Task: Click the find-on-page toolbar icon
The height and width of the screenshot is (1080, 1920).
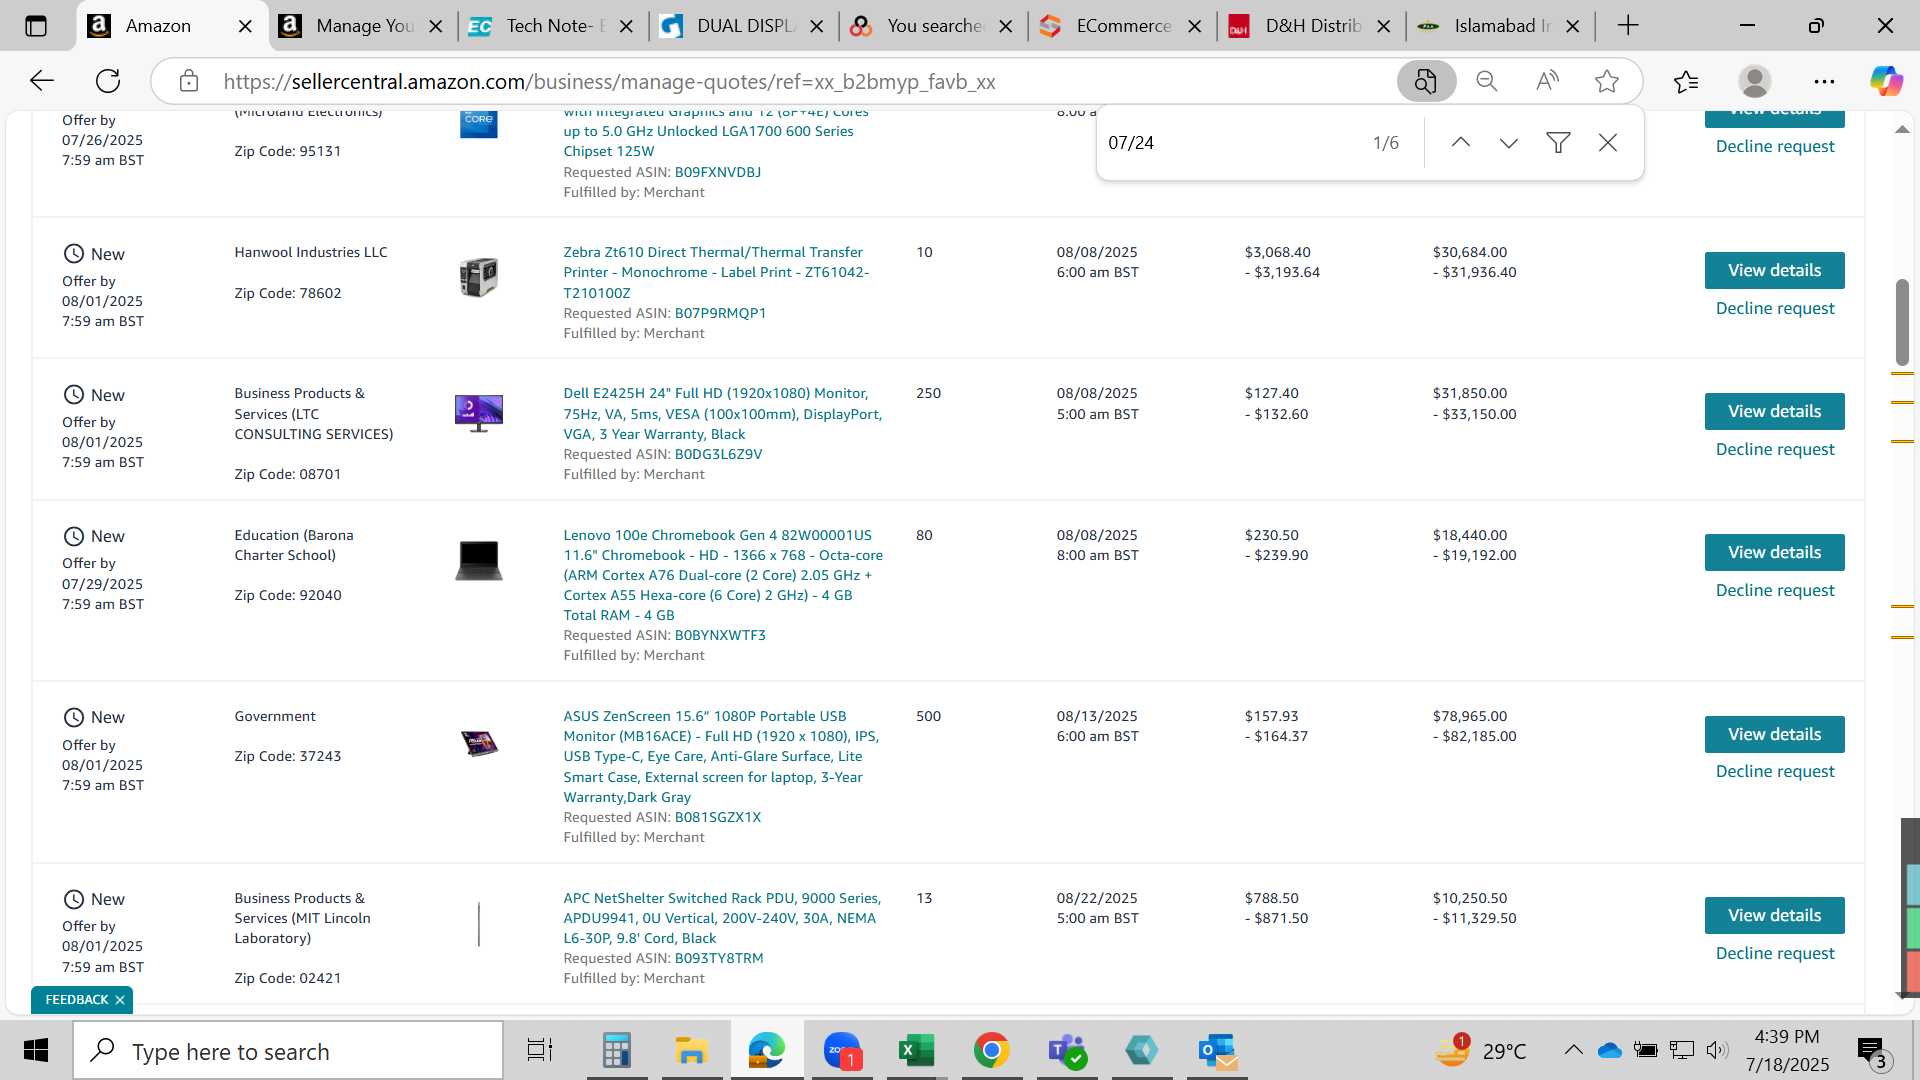Action: pos(1426,81)
